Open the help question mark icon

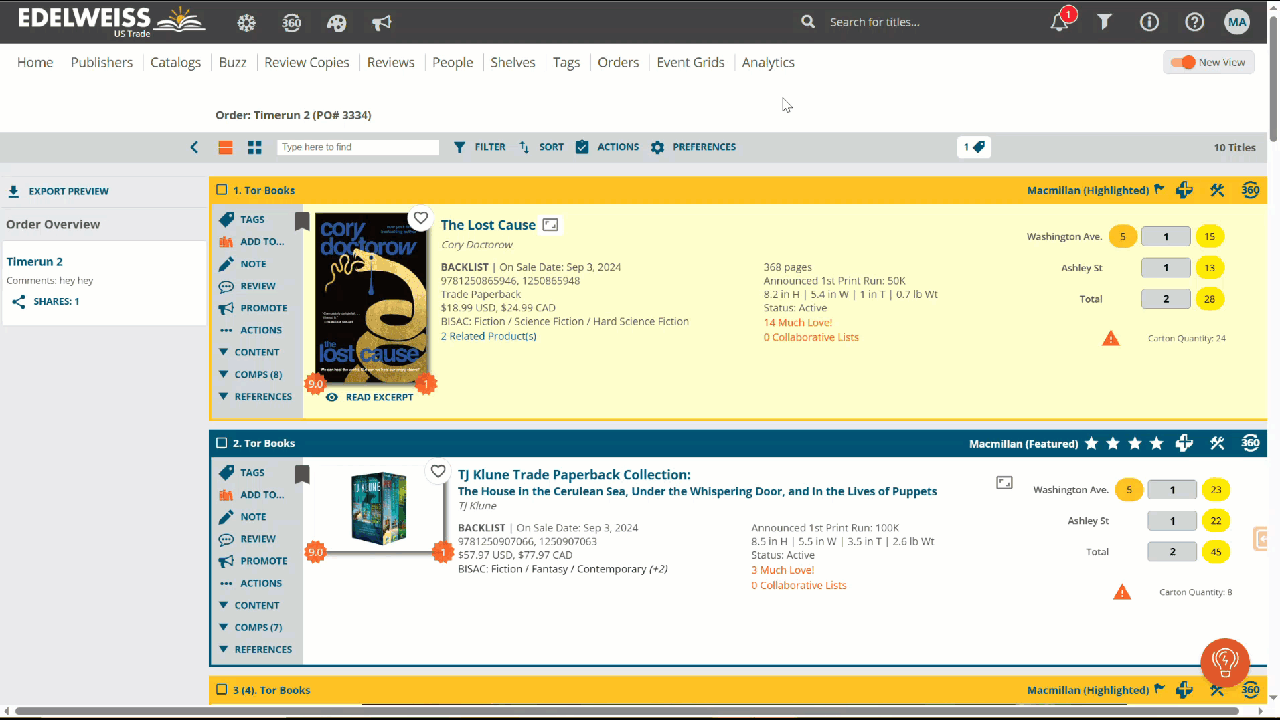[1195, 22]
